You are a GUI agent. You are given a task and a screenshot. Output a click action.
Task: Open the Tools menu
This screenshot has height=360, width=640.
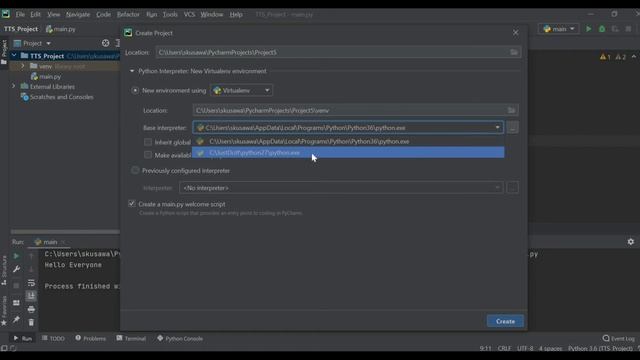(170, 14)
